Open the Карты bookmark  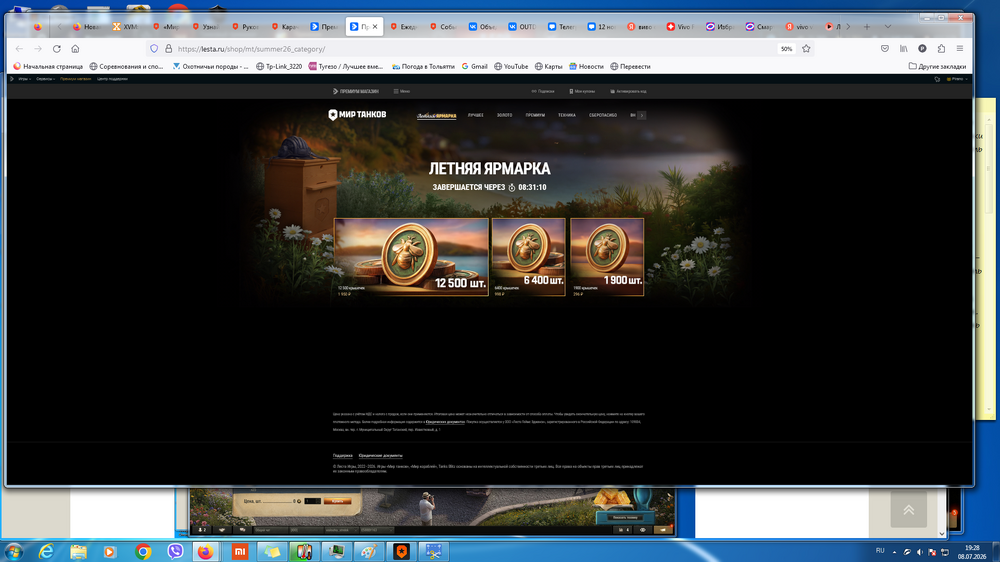click(548, 66)
